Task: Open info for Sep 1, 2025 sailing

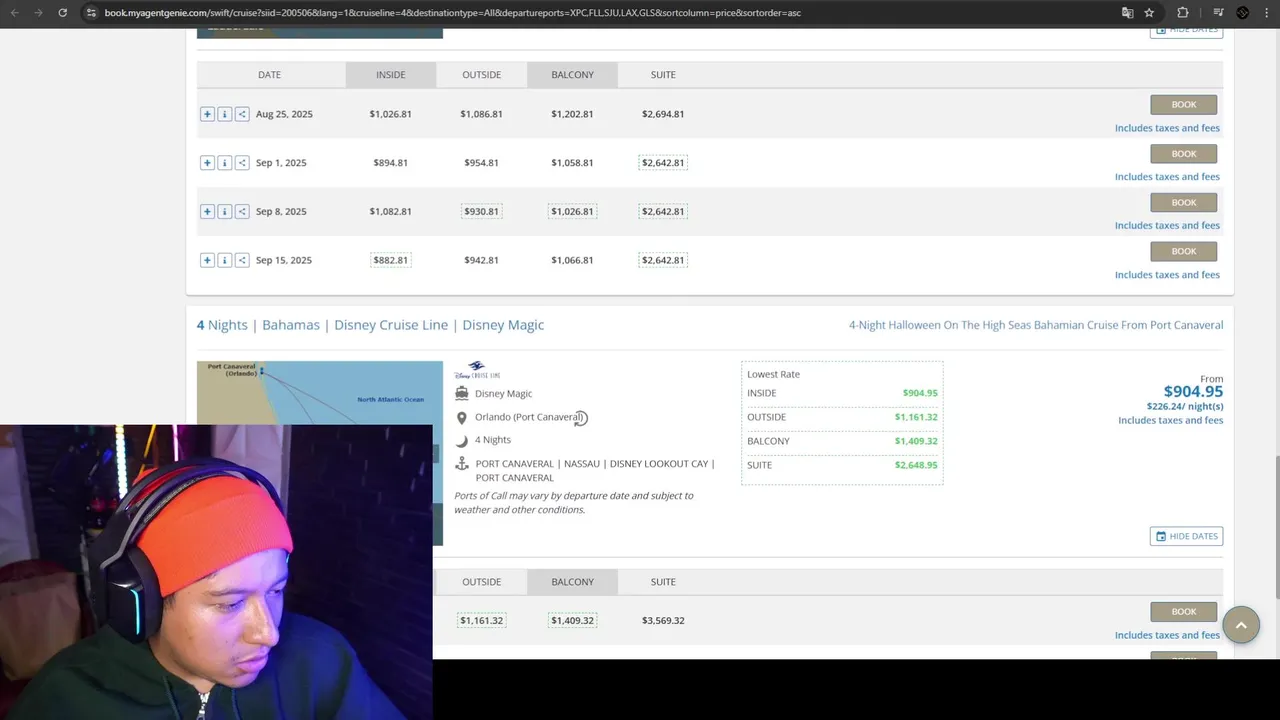Action: (x=224, y=163)
